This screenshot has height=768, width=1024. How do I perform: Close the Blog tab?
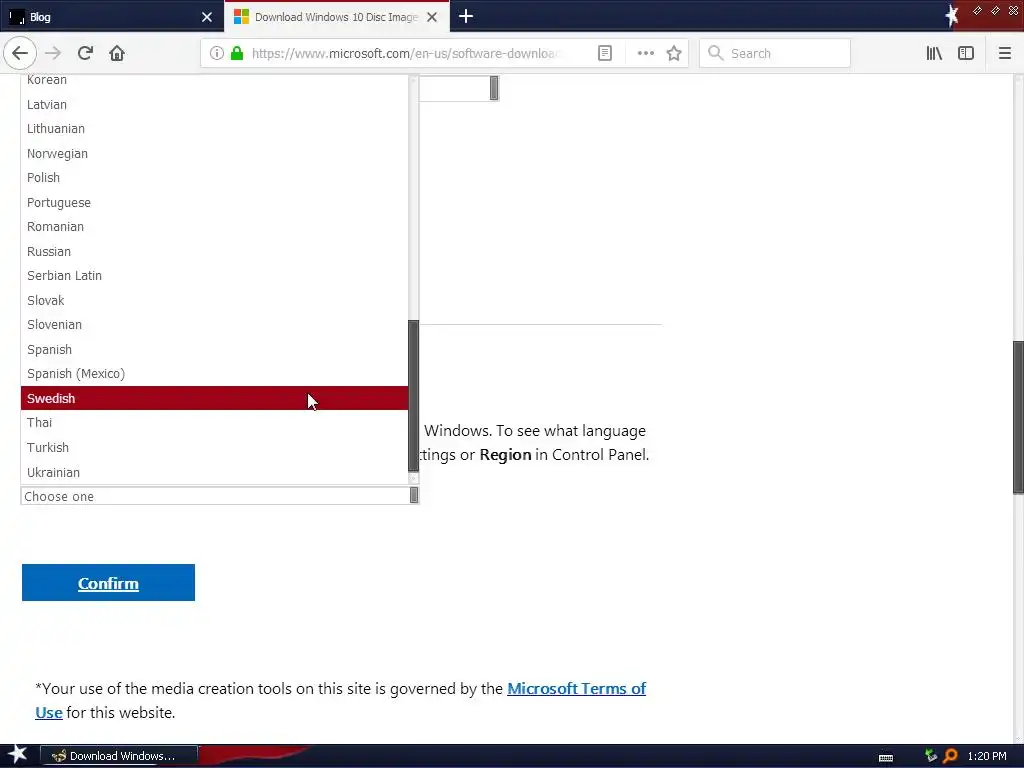point(207,17)
